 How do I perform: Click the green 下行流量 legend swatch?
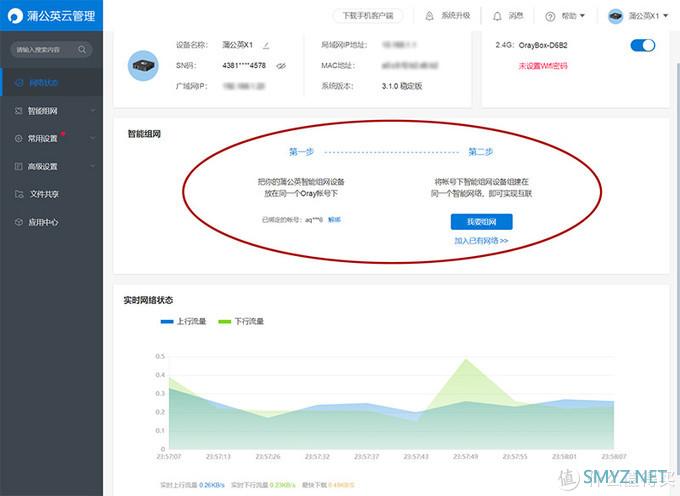[225, 322]
